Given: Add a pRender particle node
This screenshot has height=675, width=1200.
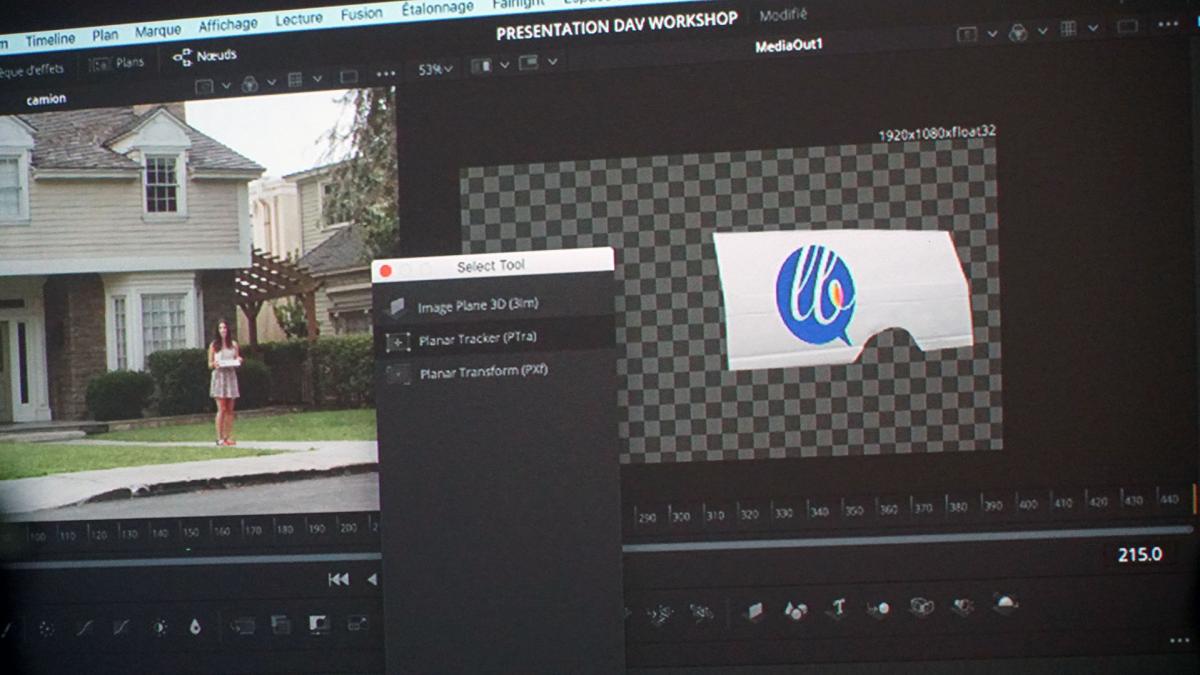Looking at the screenshot, I should (703, 612).
